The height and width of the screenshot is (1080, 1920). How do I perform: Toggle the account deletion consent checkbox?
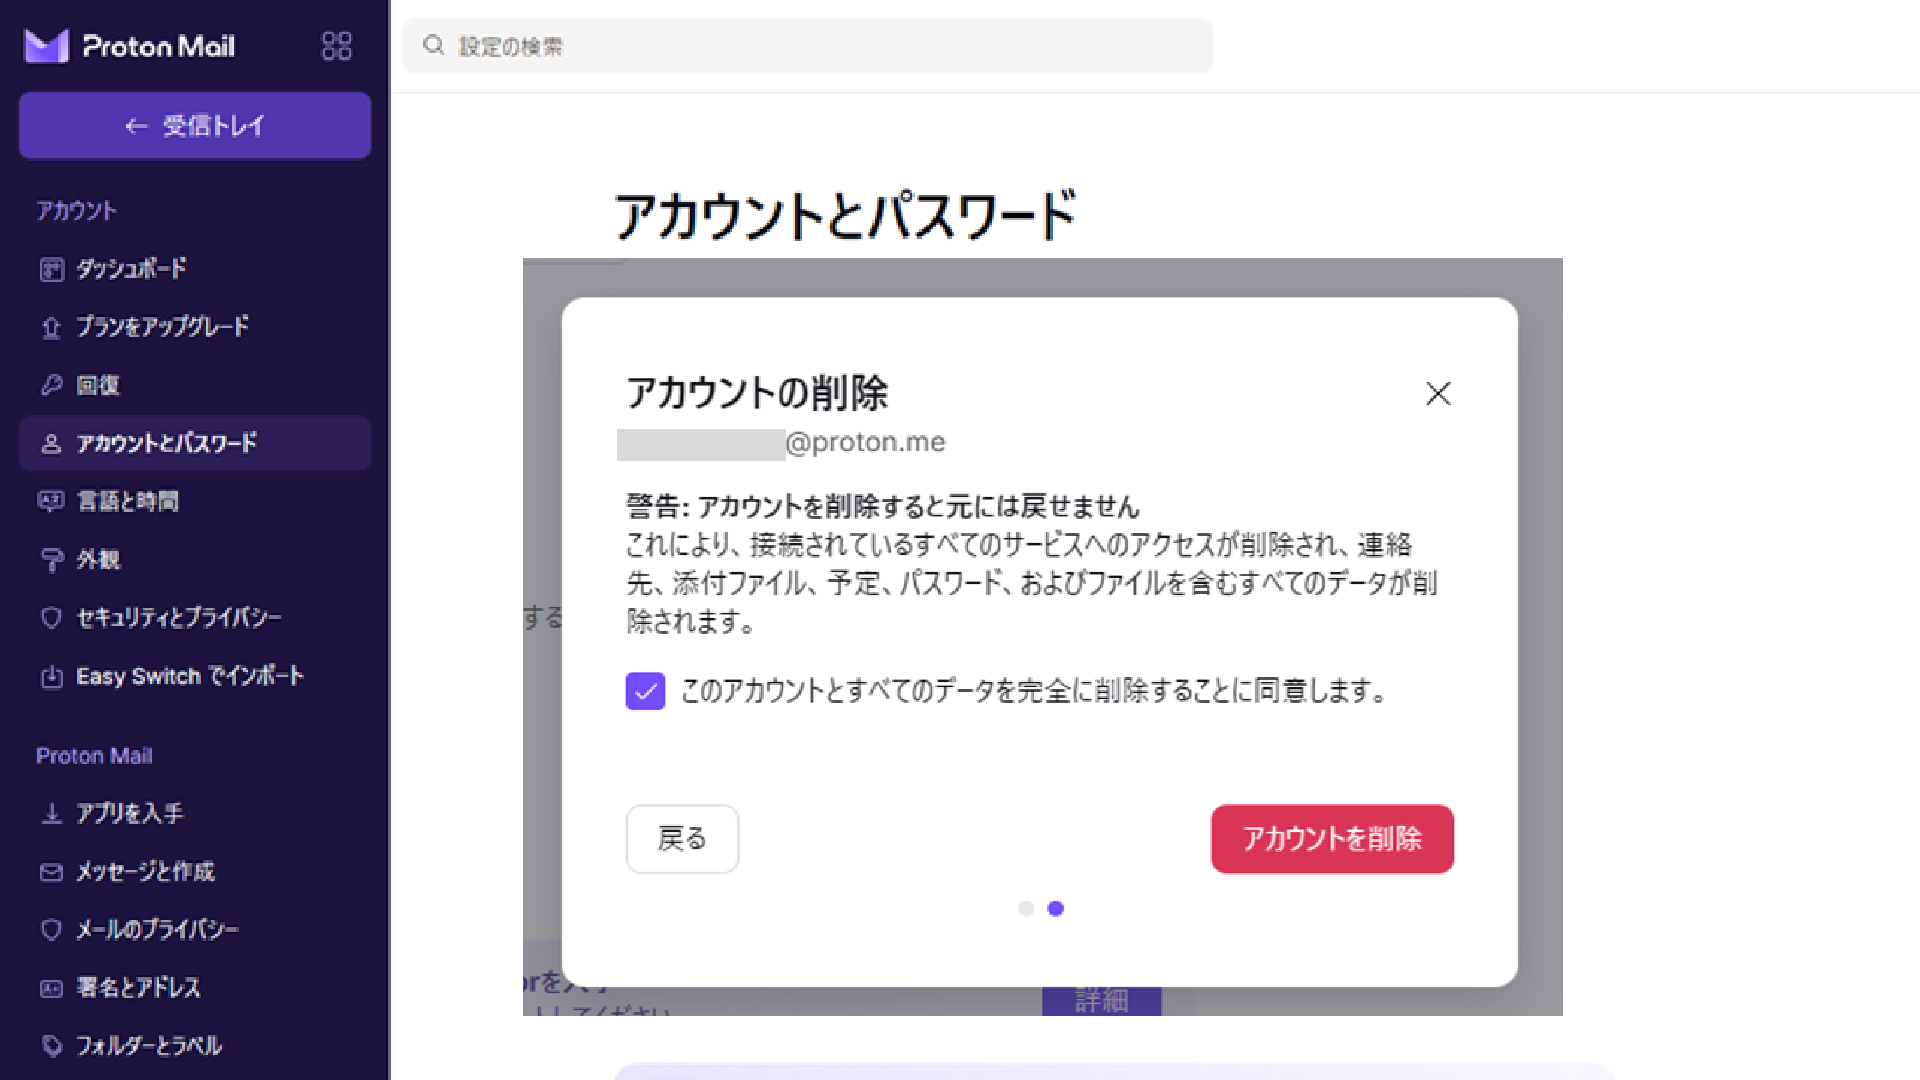click(x=645, y=691)
